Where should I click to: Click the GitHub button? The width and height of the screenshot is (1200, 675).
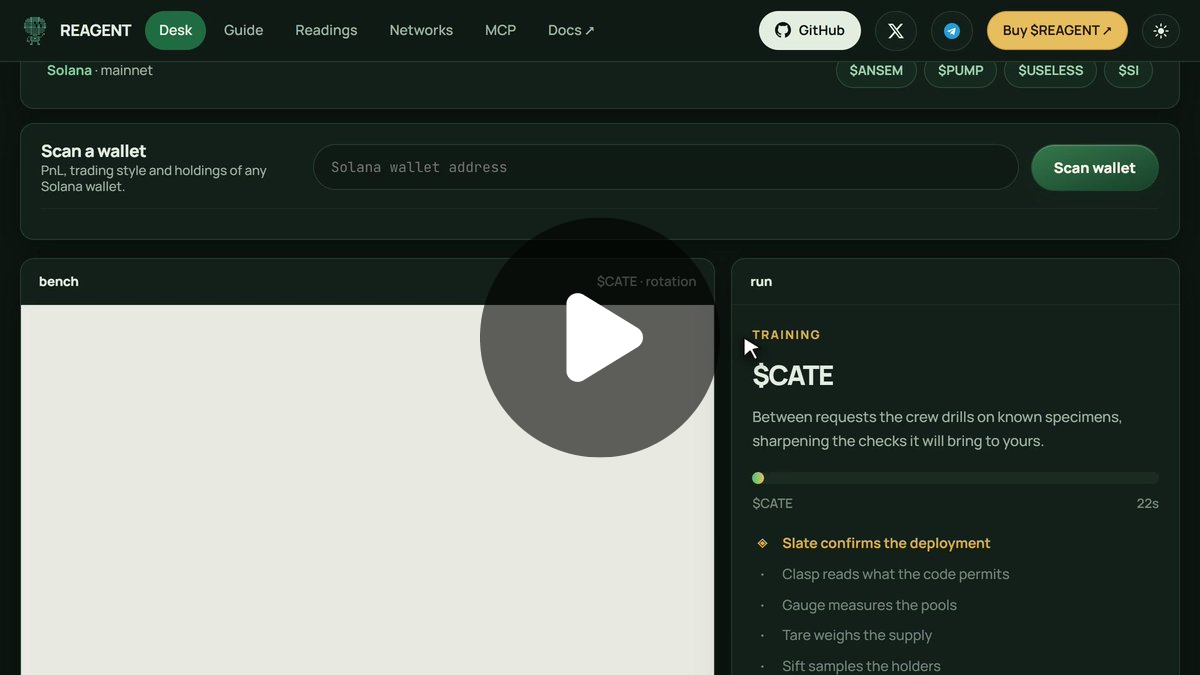(810, 31)
